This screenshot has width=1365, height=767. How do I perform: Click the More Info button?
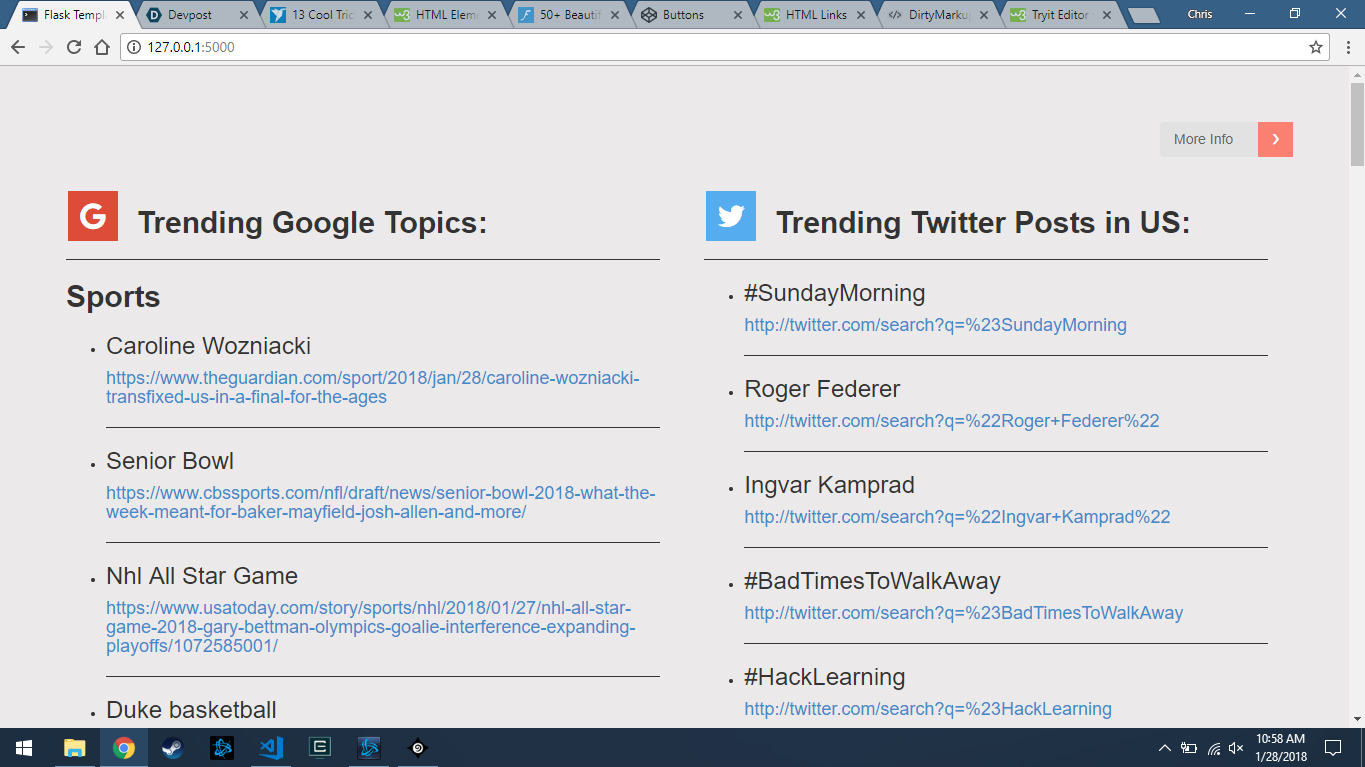[x=1226, y=140]
